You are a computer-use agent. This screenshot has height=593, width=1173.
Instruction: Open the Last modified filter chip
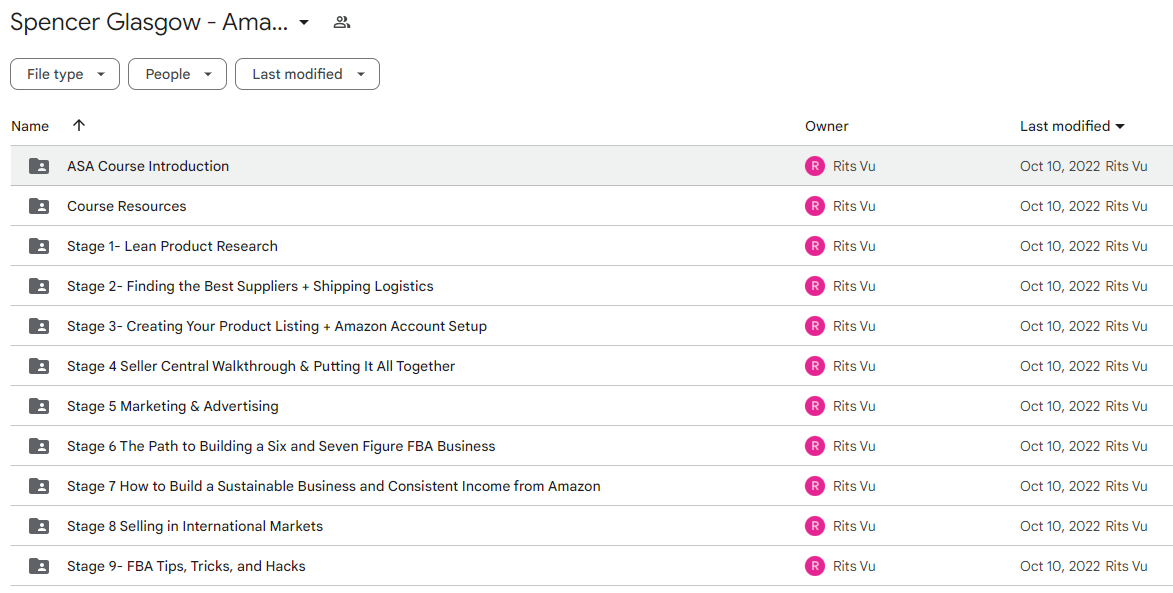[307, 74]
